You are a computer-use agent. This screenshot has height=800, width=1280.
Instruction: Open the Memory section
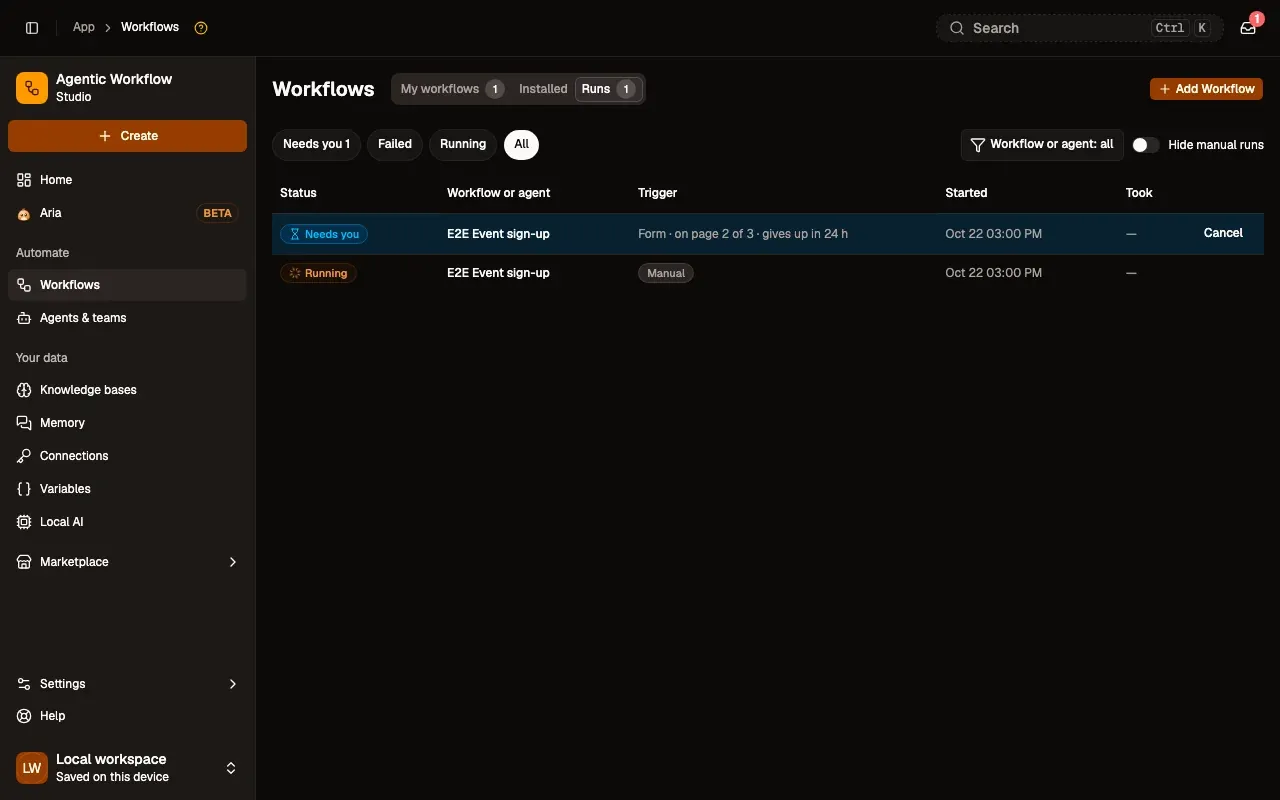pyautogui.click(x=127, y=423)
